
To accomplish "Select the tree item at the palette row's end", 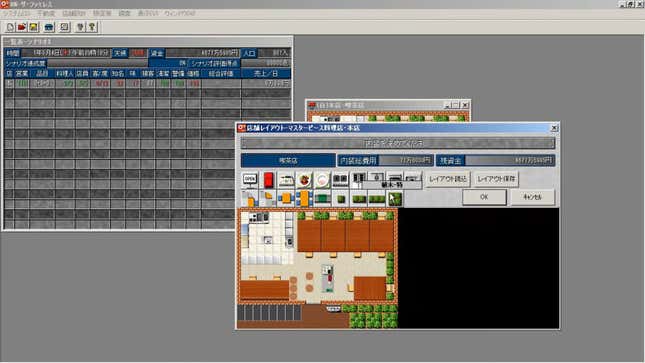I will point(395,198).
